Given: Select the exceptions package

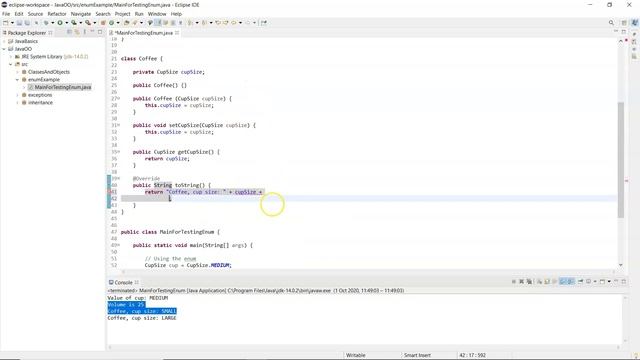Looking at the screenshot, I should coord(40,95).
